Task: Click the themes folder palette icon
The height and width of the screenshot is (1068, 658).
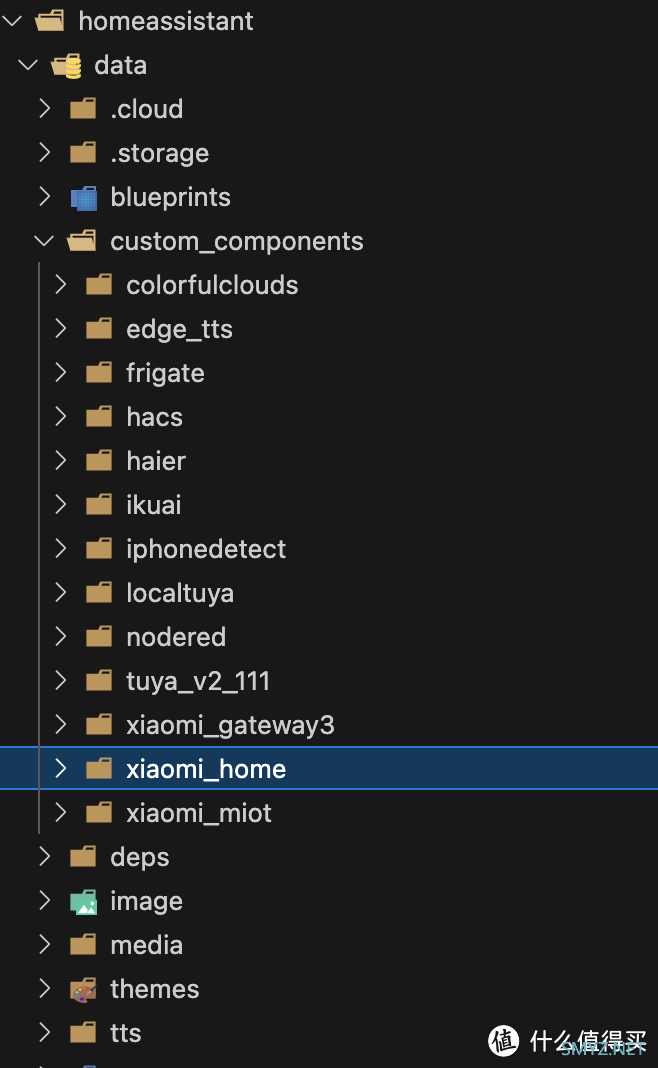Action: point(84,990)
